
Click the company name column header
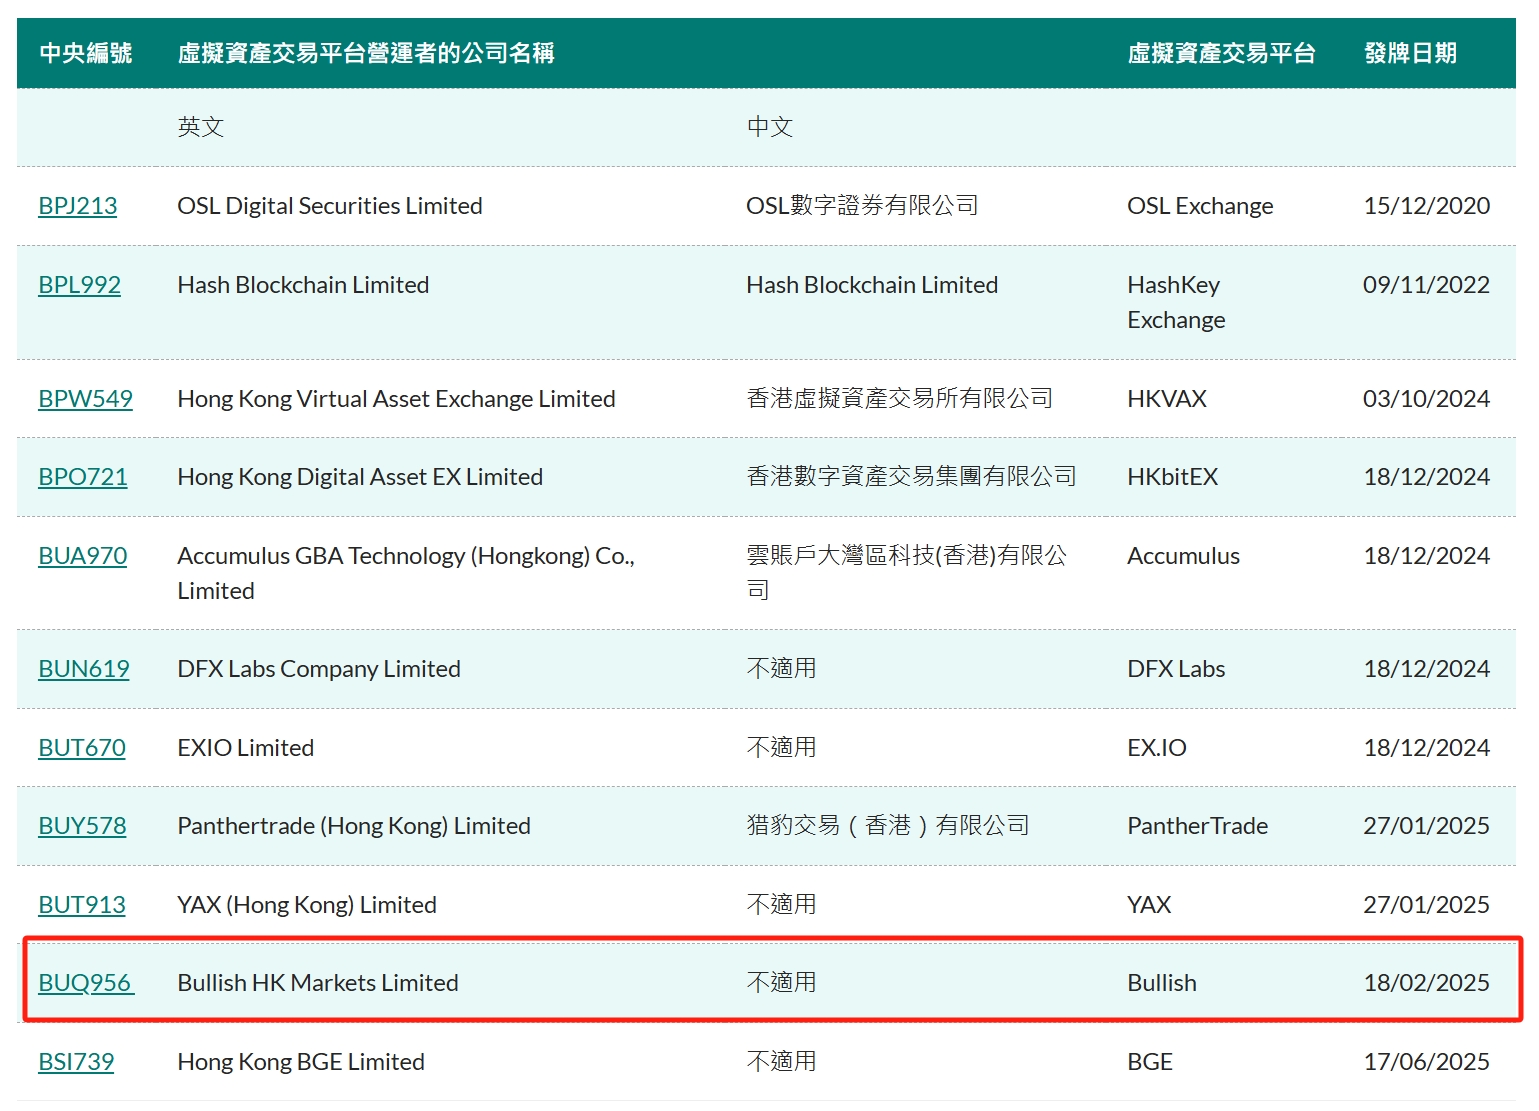tap(365, 53)
